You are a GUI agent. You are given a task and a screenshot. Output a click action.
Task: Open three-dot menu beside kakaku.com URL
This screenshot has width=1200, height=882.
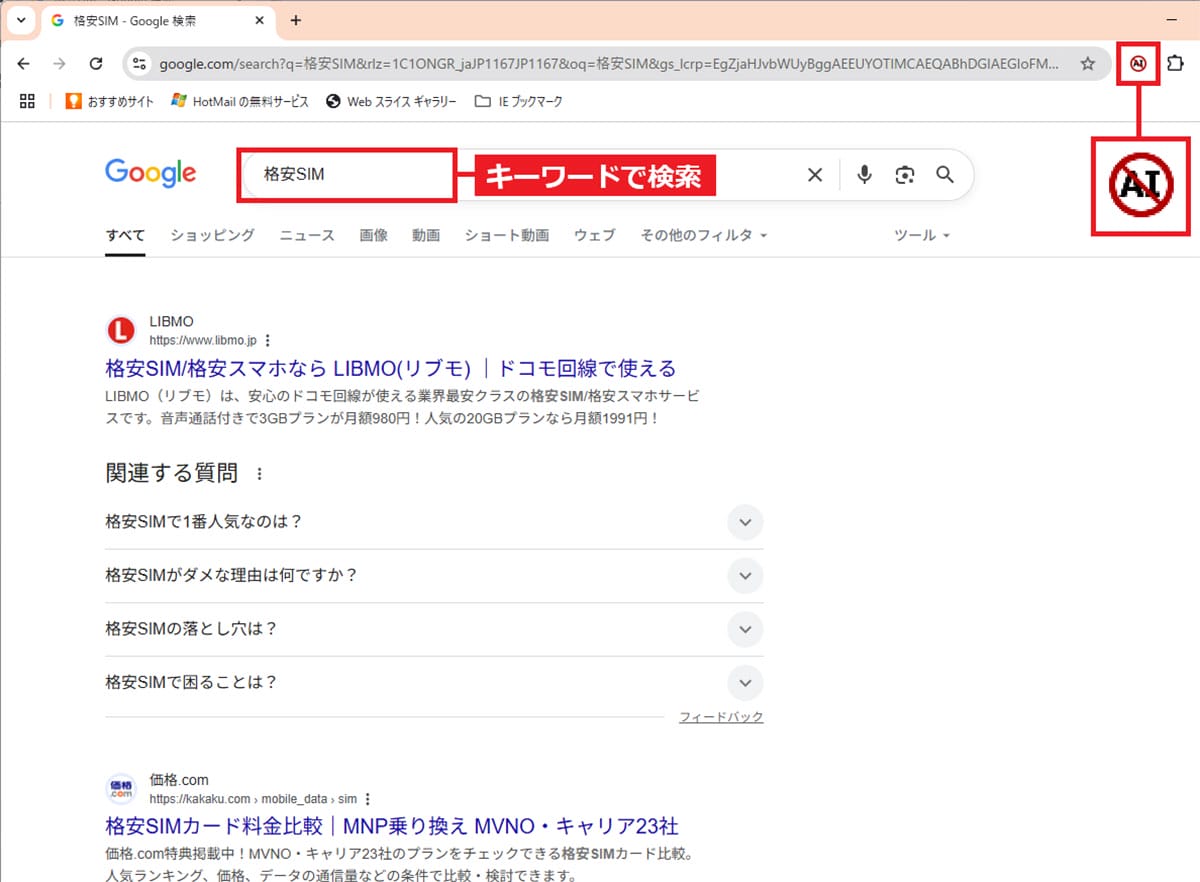point(368,799)
